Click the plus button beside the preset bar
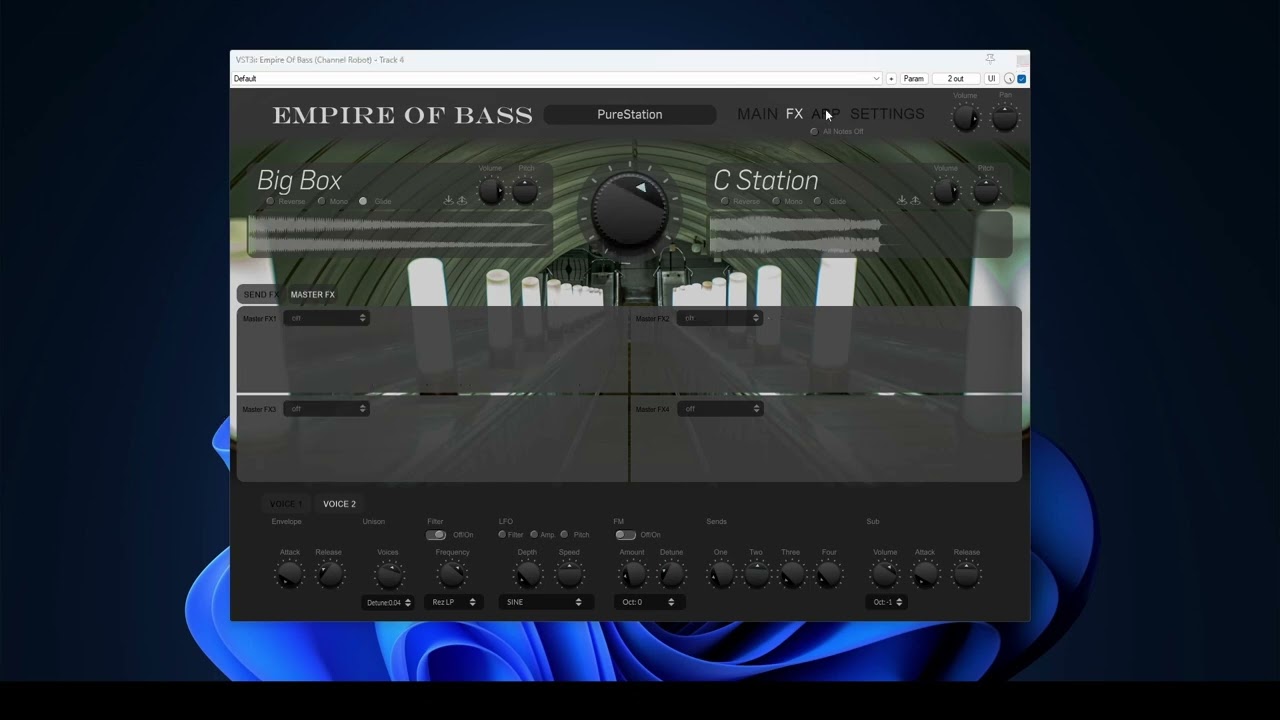 pos(891,79)
